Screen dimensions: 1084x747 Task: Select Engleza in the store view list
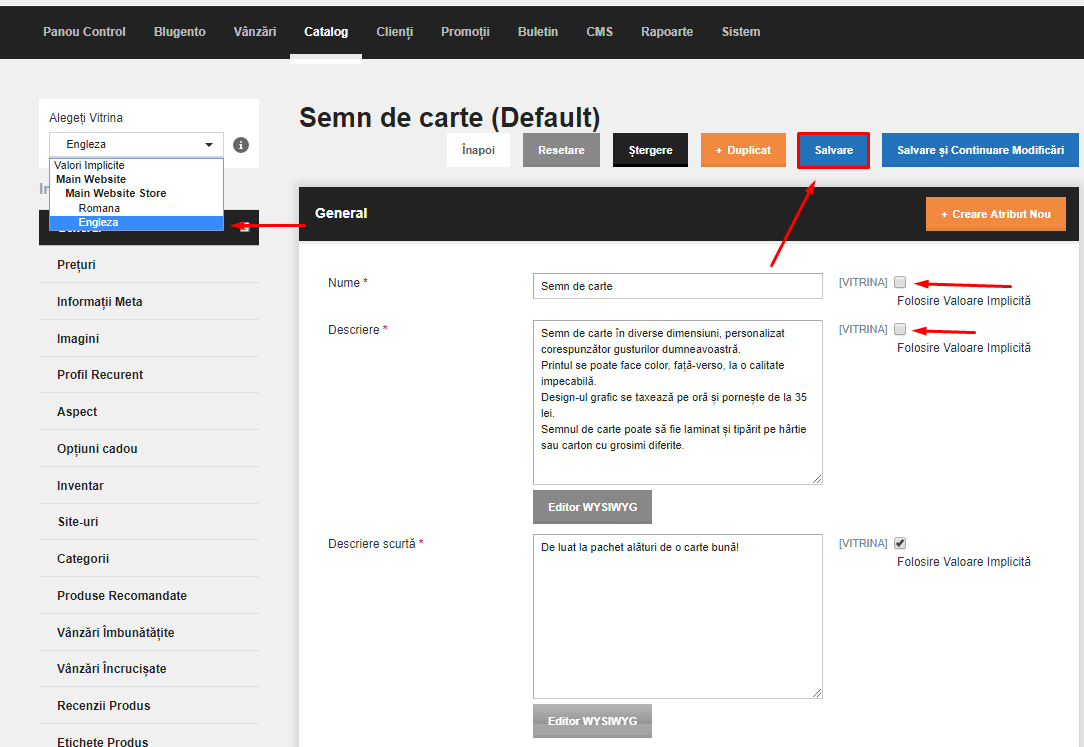coord(136,223)
